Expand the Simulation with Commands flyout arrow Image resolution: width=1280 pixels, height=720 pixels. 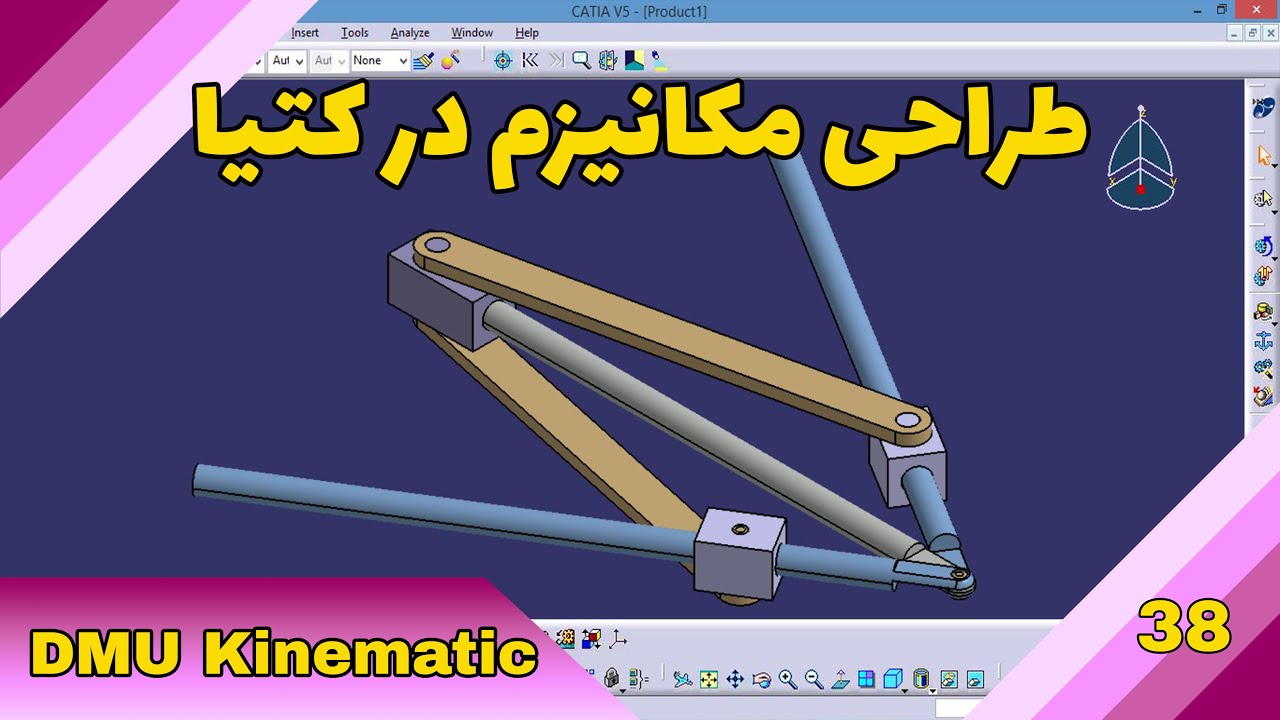click(1274, 212)
